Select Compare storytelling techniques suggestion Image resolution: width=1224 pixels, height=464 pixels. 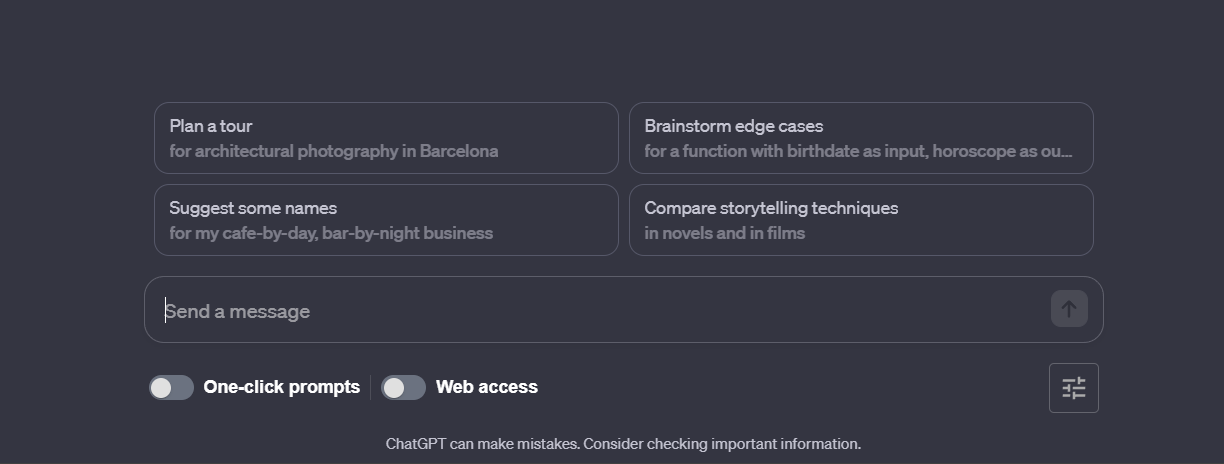pos(860,220)
